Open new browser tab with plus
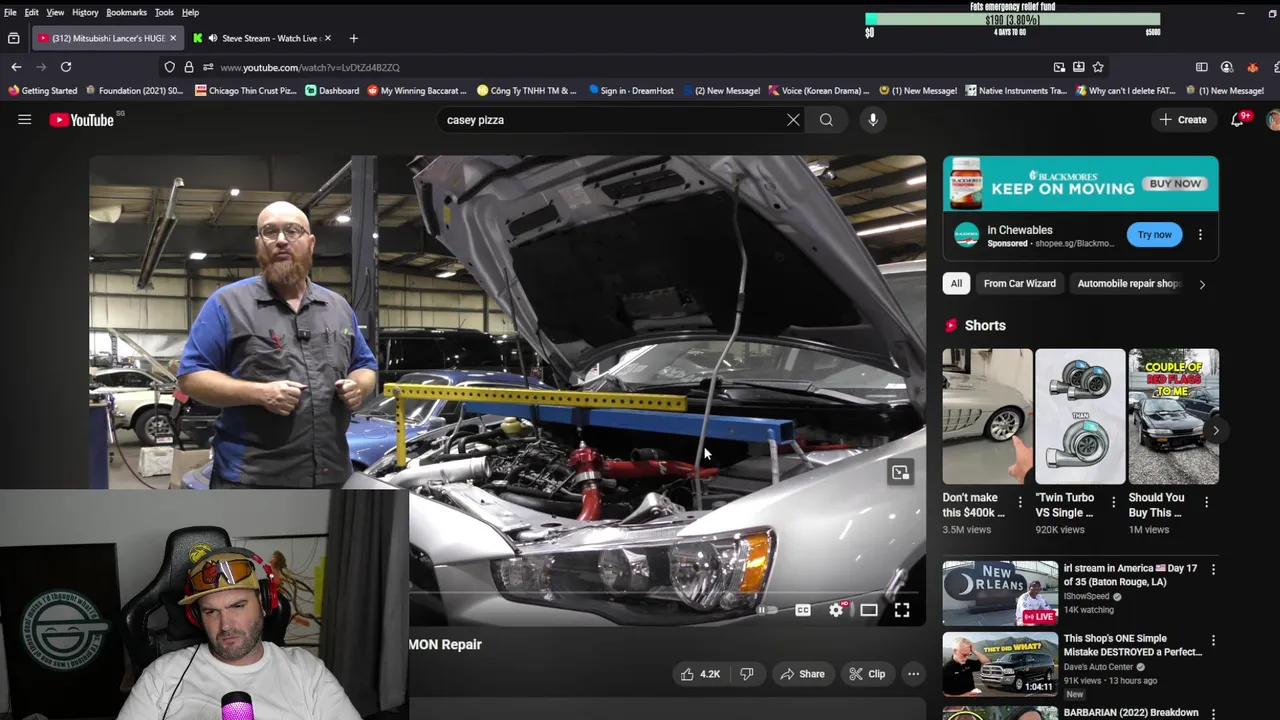The height and width of the screenshot is (720, 1280). (353, 38)
